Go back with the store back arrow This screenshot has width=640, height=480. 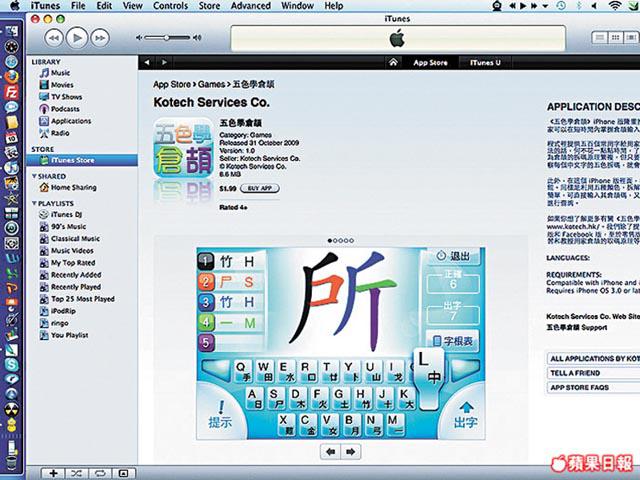point(147,62)
